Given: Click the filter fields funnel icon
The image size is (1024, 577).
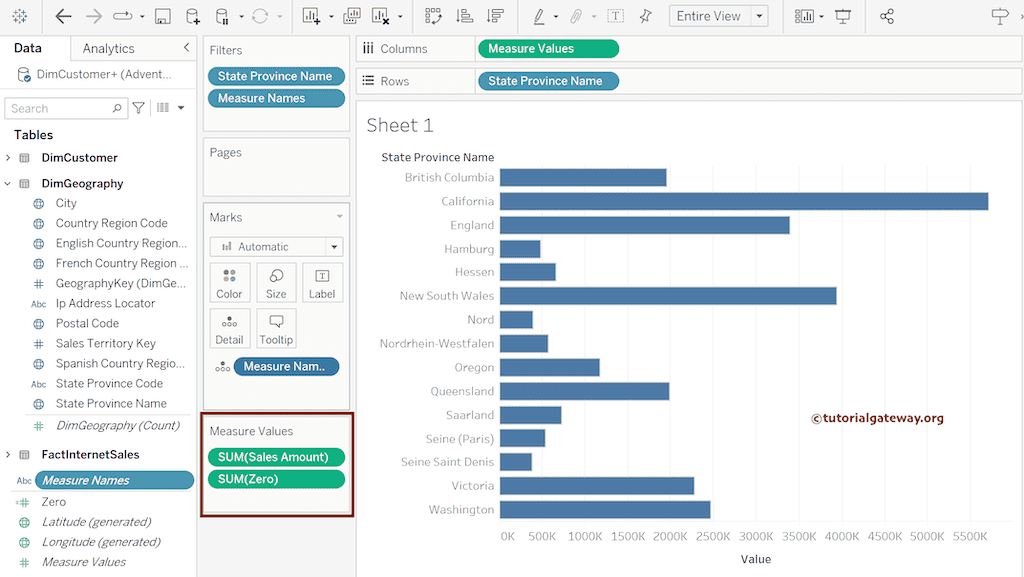Looking at the screenshot, I should point(139,108).
